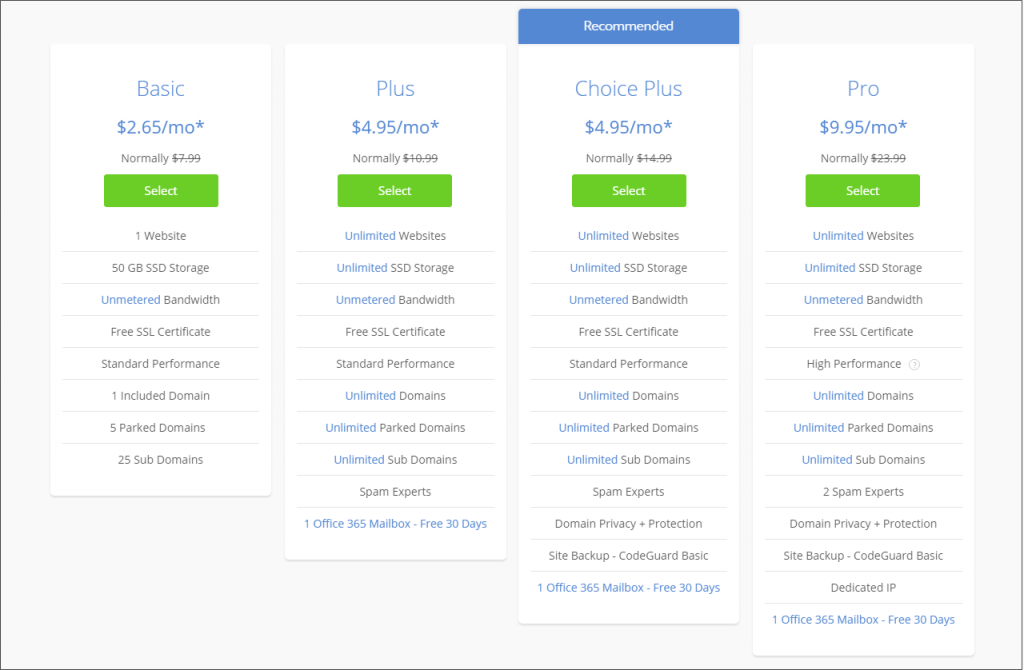The height and width of the screenshot is (670, 1024).
Task: Open Unlimited Websites details under Plus
Action: coord(368,235)
